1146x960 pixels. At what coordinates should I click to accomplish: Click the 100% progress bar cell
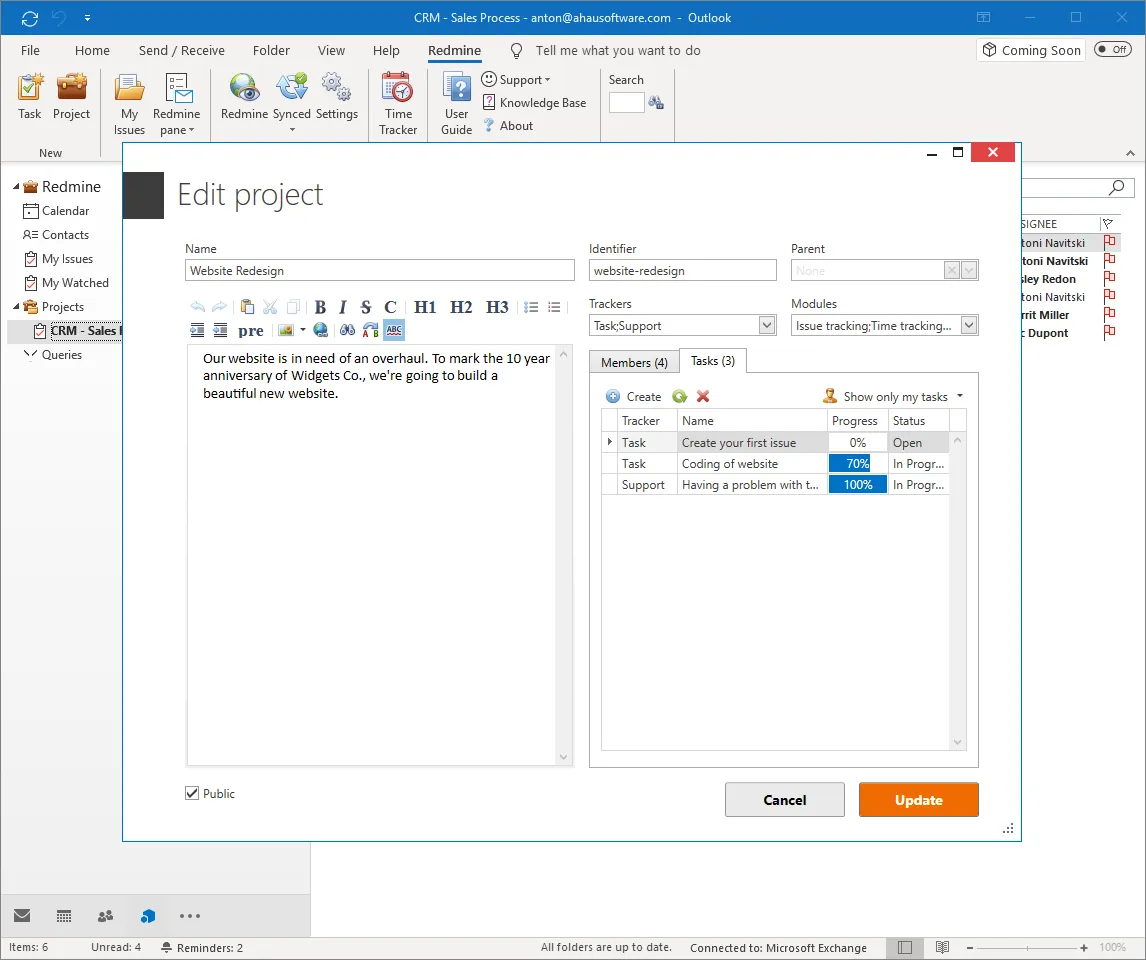point(857,484)
